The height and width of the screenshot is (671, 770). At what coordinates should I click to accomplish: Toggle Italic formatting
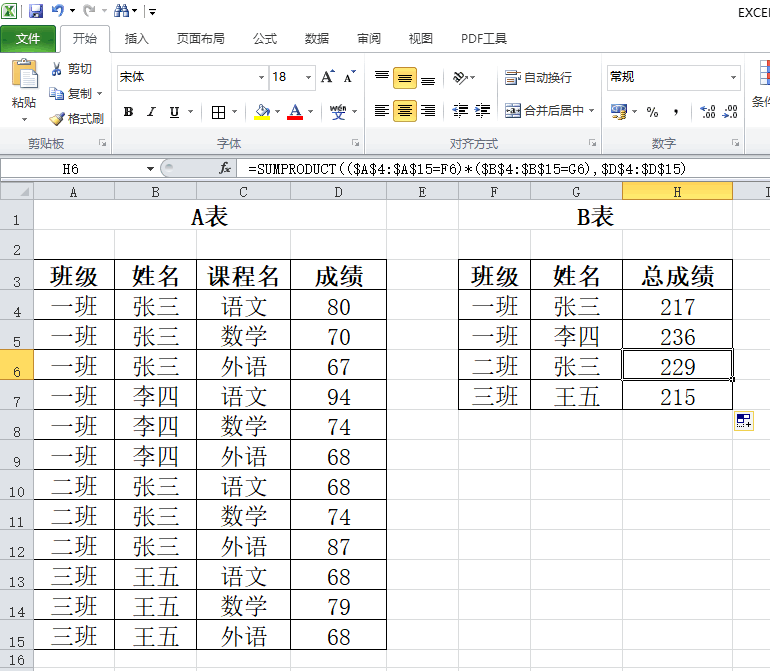151,112
